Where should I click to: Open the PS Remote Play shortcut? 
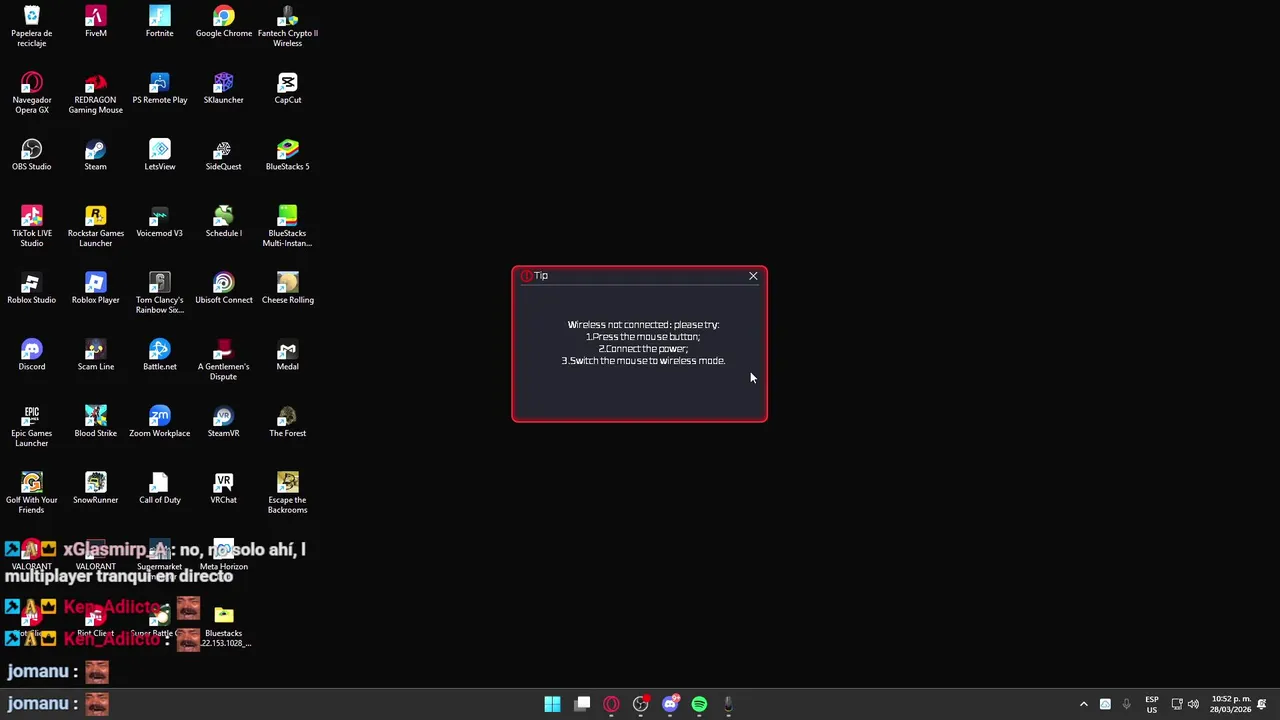159,88
